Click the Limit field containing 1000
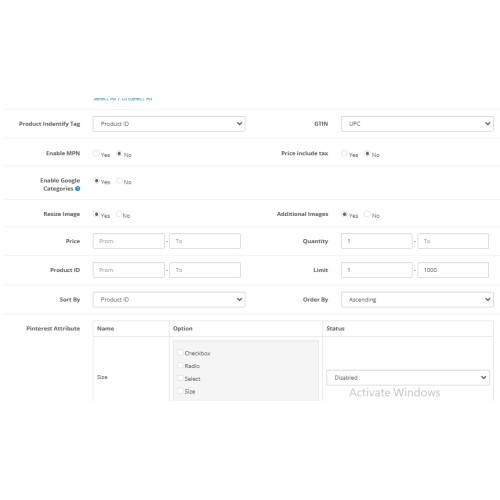The image size is (500, 500). pos(453,270)
